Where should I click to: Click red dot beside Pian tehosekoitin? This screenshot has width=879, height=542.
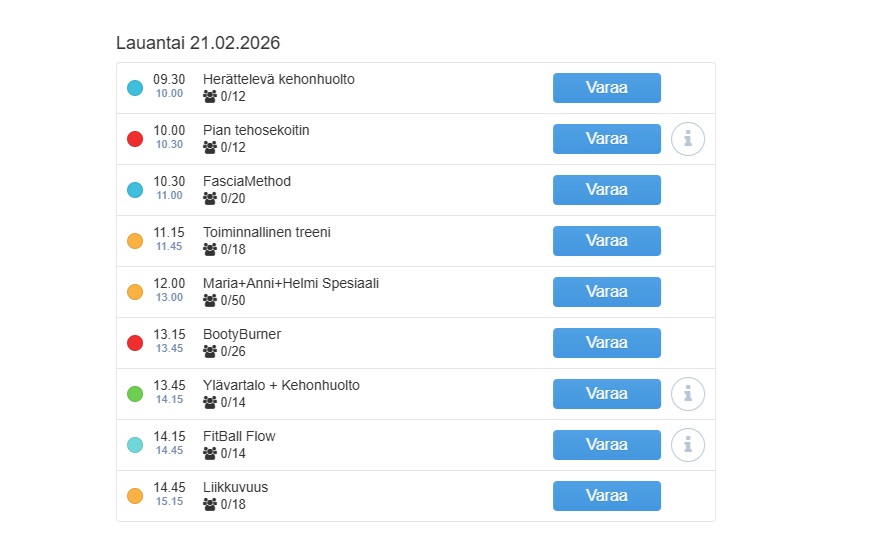(x=135, y=139)
